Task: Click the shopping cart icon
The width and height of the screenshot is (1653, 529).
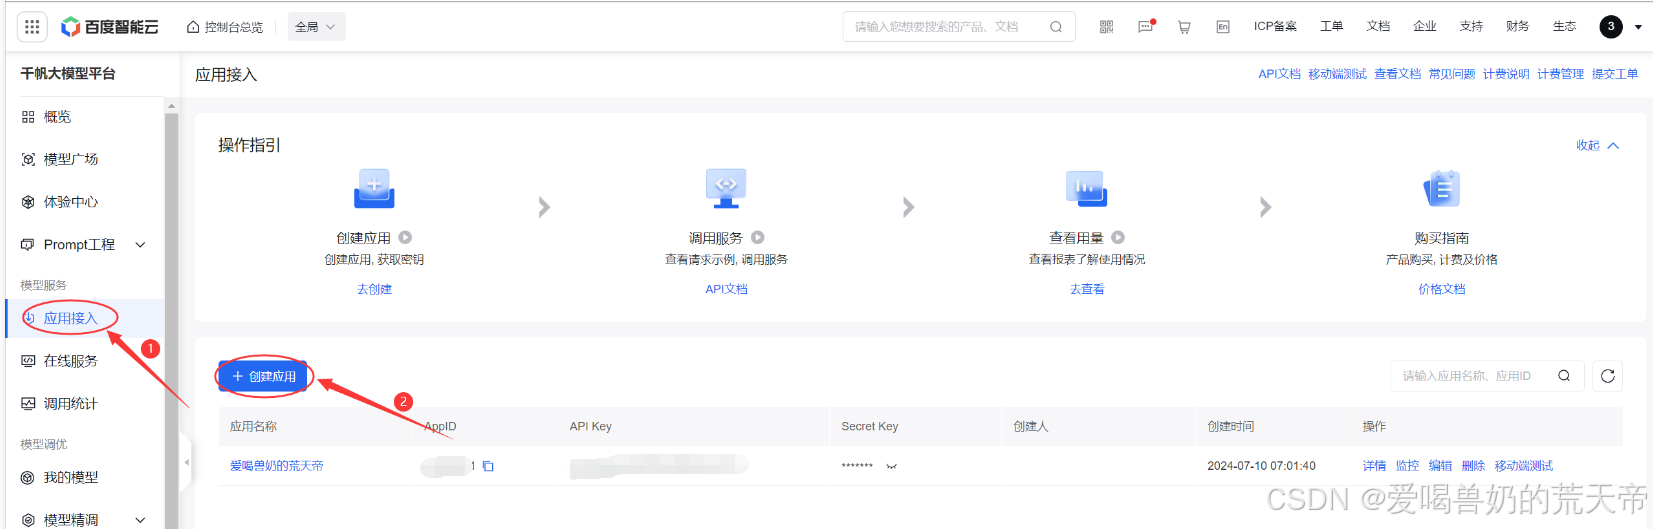Action: (x=1184, y=27)
